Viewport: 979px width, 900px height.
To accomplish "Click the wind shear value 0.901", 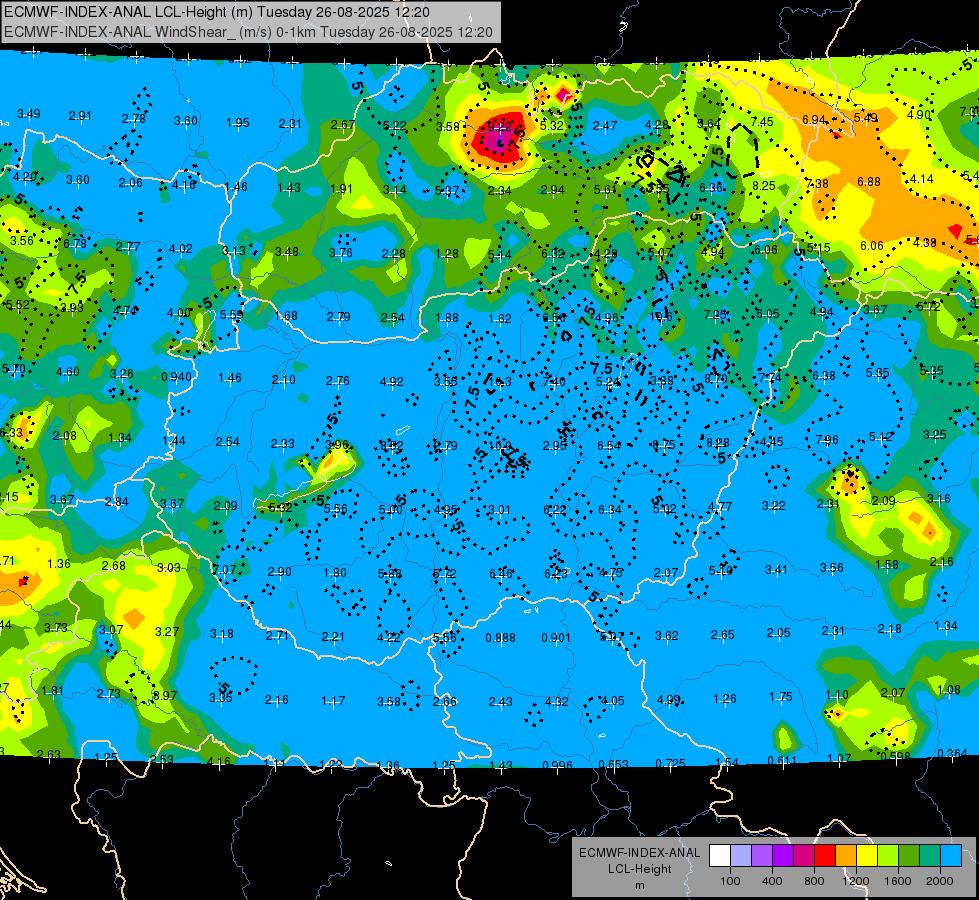I will [556, 637].
